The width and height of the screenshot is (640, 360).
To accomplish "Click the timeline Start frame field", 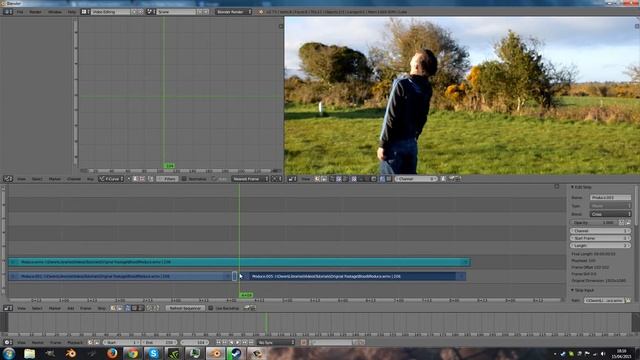I will (121, 342).
